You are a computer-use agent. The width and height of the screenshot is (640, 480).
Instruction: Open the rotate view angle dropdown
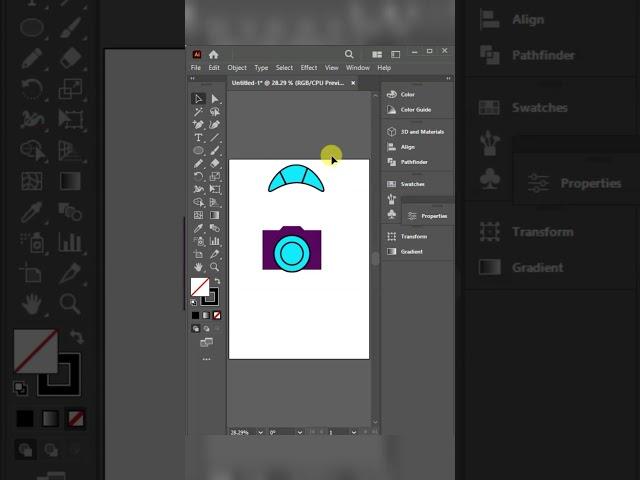(299, 432)
